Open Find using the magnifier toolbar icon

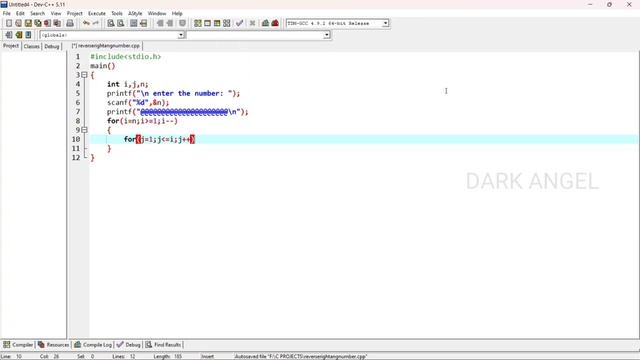(x=111, y=23)
